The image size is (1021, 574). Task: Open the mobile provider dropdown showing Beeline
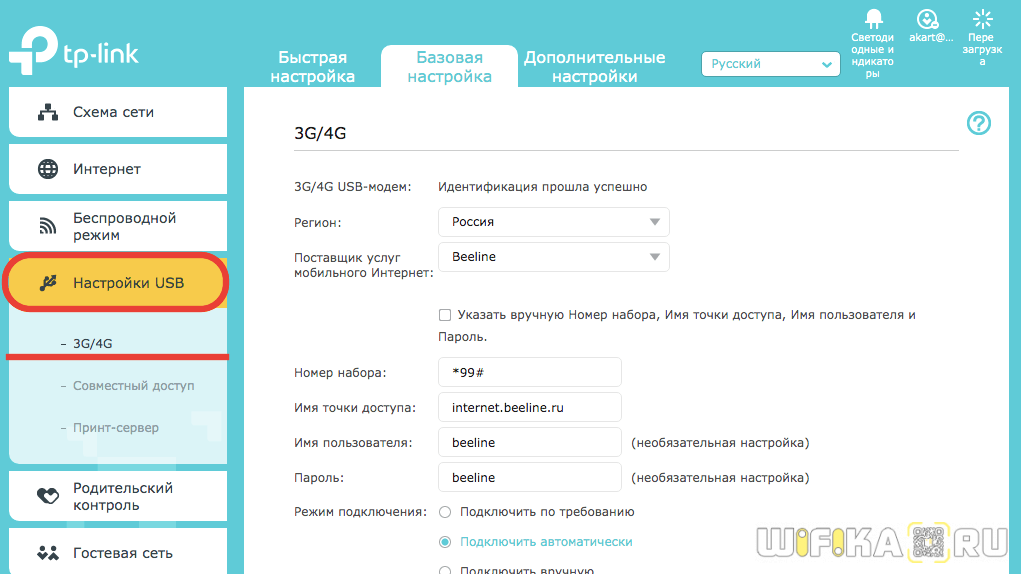pos(553,257)
